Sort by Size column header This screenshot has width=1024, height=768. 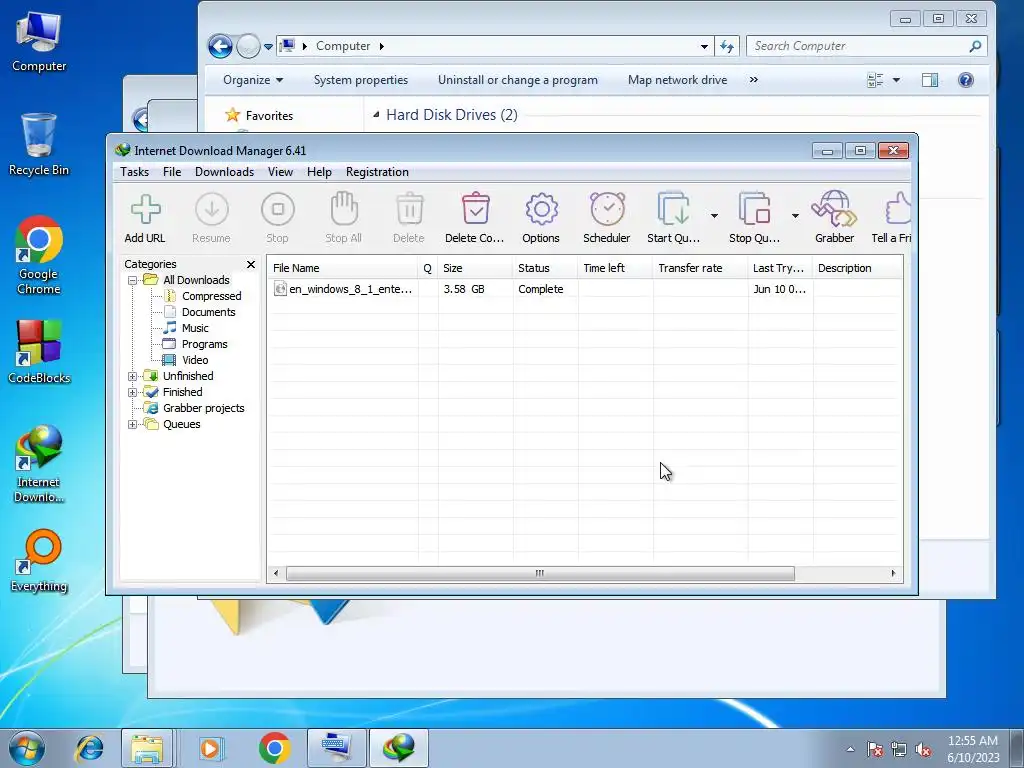pos(475,268)
